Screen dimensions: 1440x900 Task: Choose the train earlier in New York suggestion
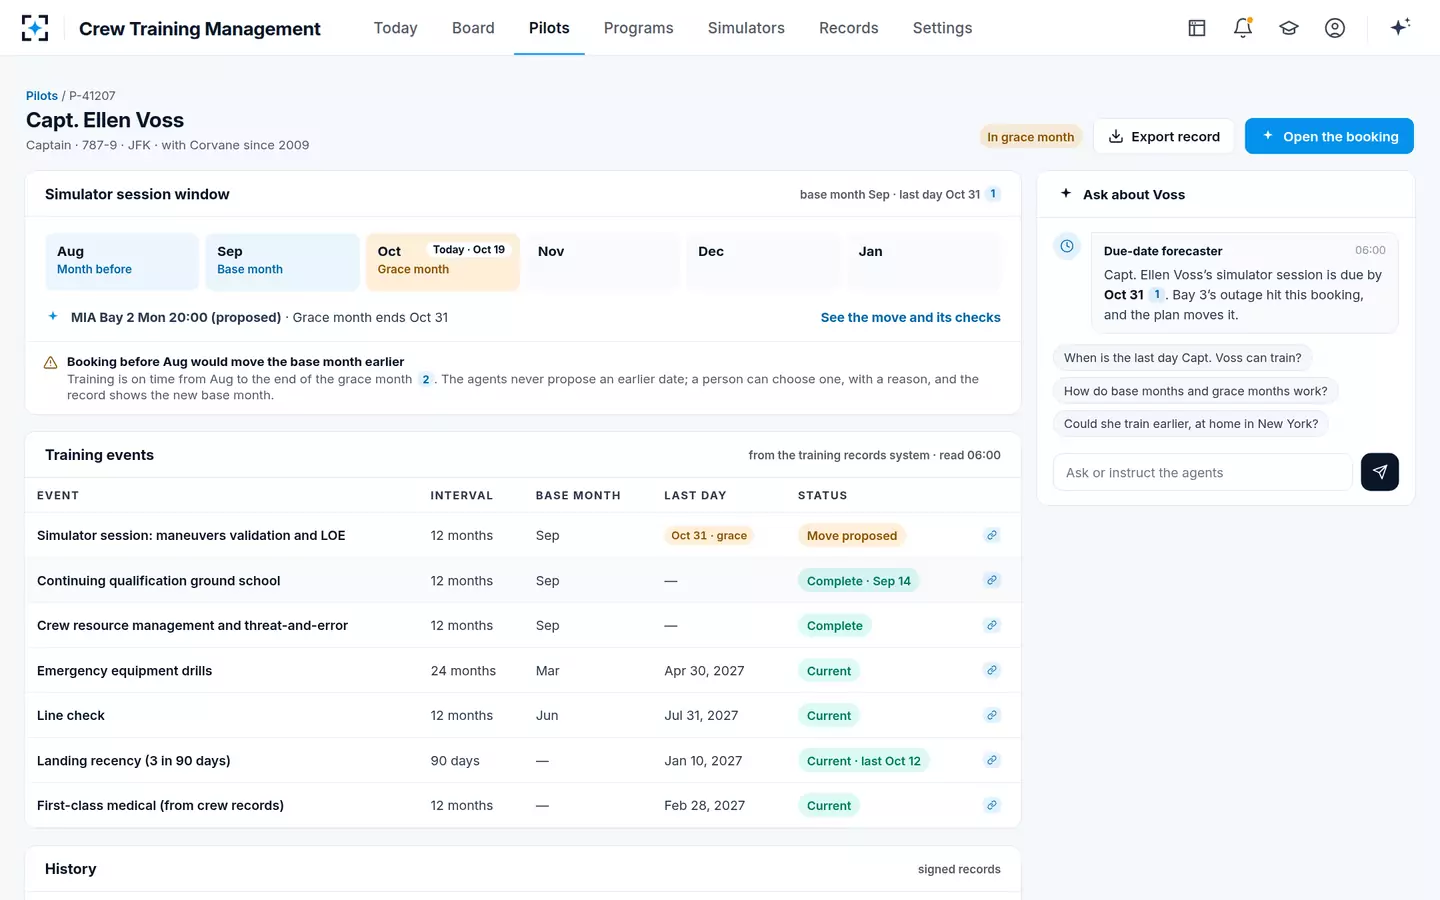1191,424
